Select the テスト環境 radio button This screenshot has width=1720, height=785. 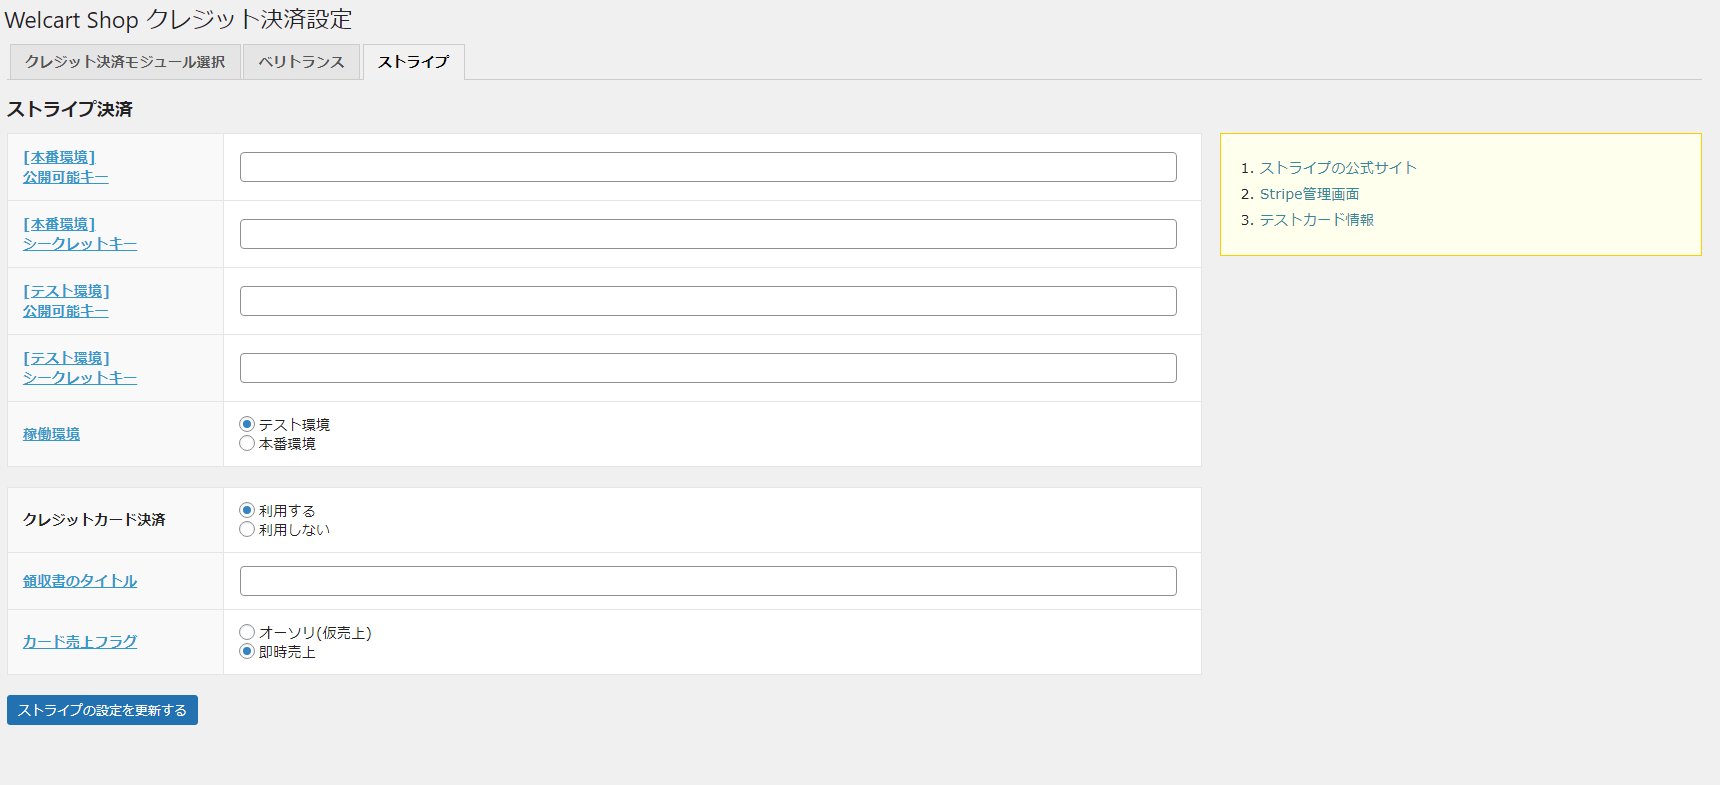coord(247,424)
